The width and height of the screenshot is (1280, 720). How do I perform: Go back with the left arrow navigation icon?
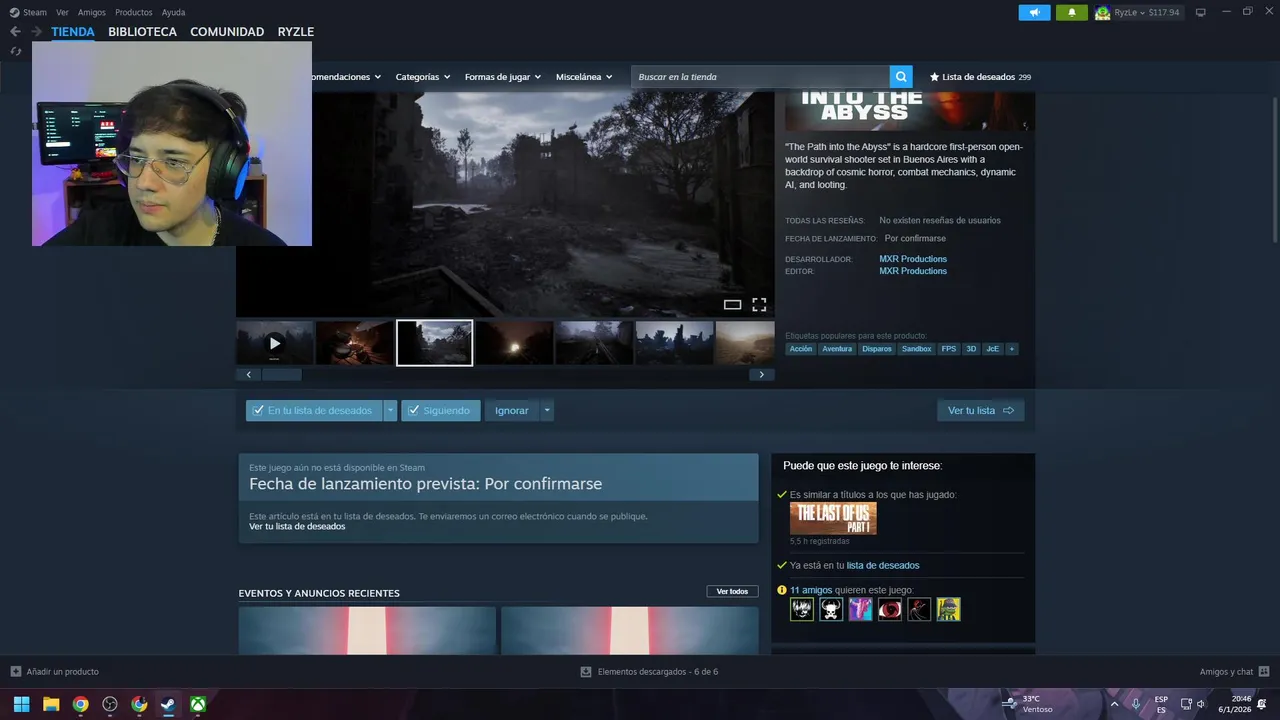pos(15,32)
